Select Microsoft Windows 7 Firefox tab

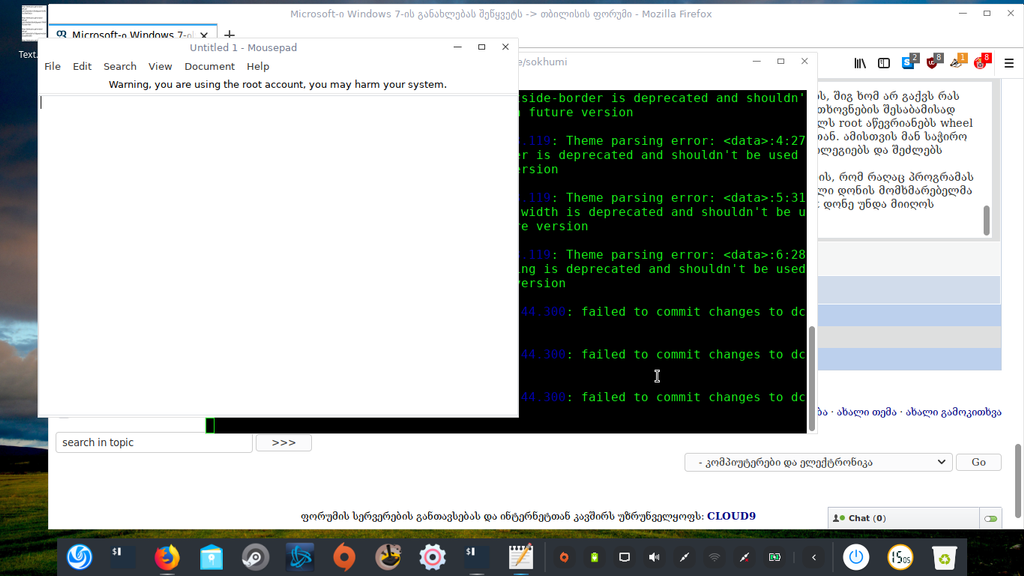coord(132,35)
